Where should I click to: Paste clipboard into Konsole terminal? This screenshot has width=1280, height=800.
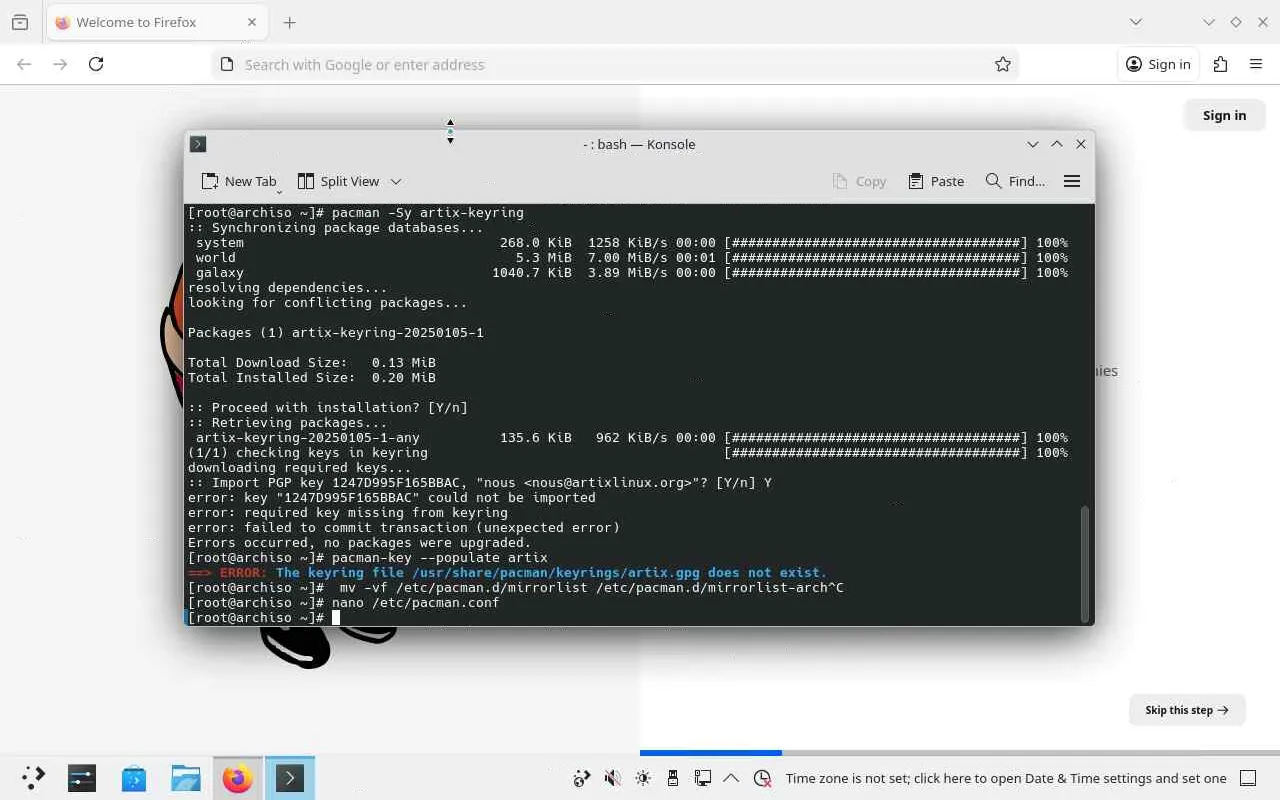click(936, 181)
